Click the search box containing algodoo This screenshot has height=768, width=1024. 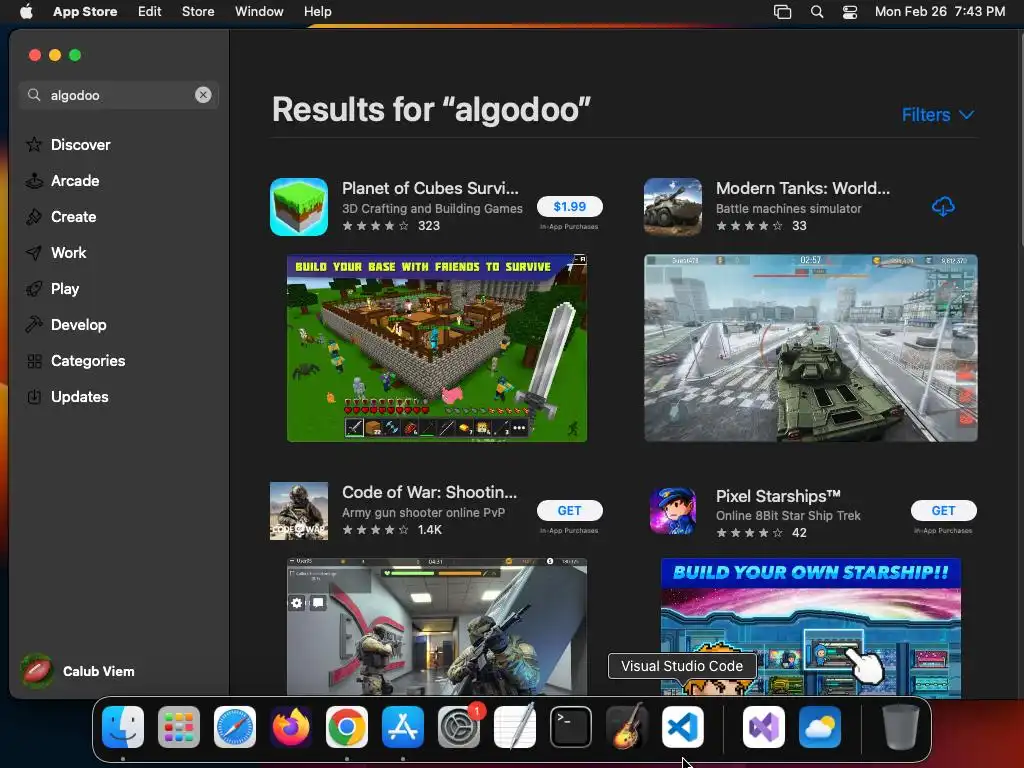click(x=119, y=95)
